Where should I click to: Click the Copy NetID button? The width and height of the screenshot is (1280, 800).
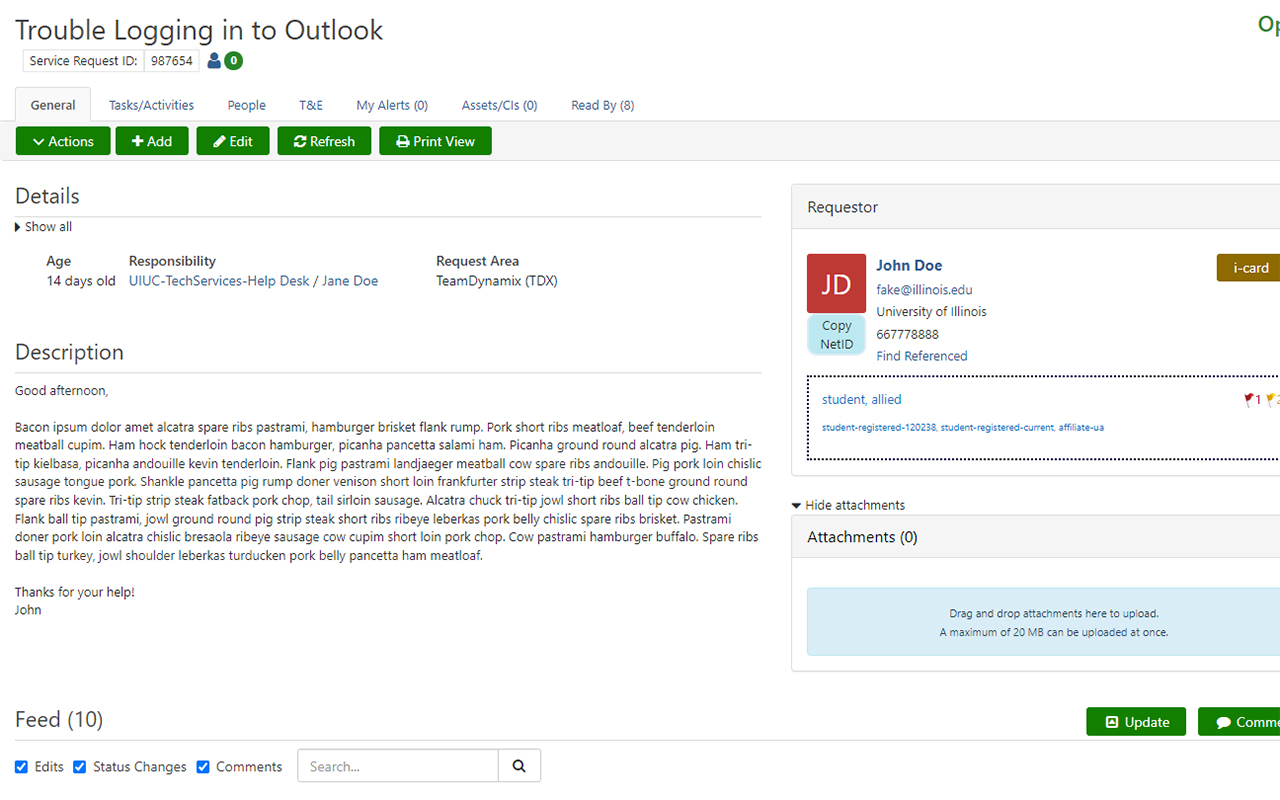836,335
